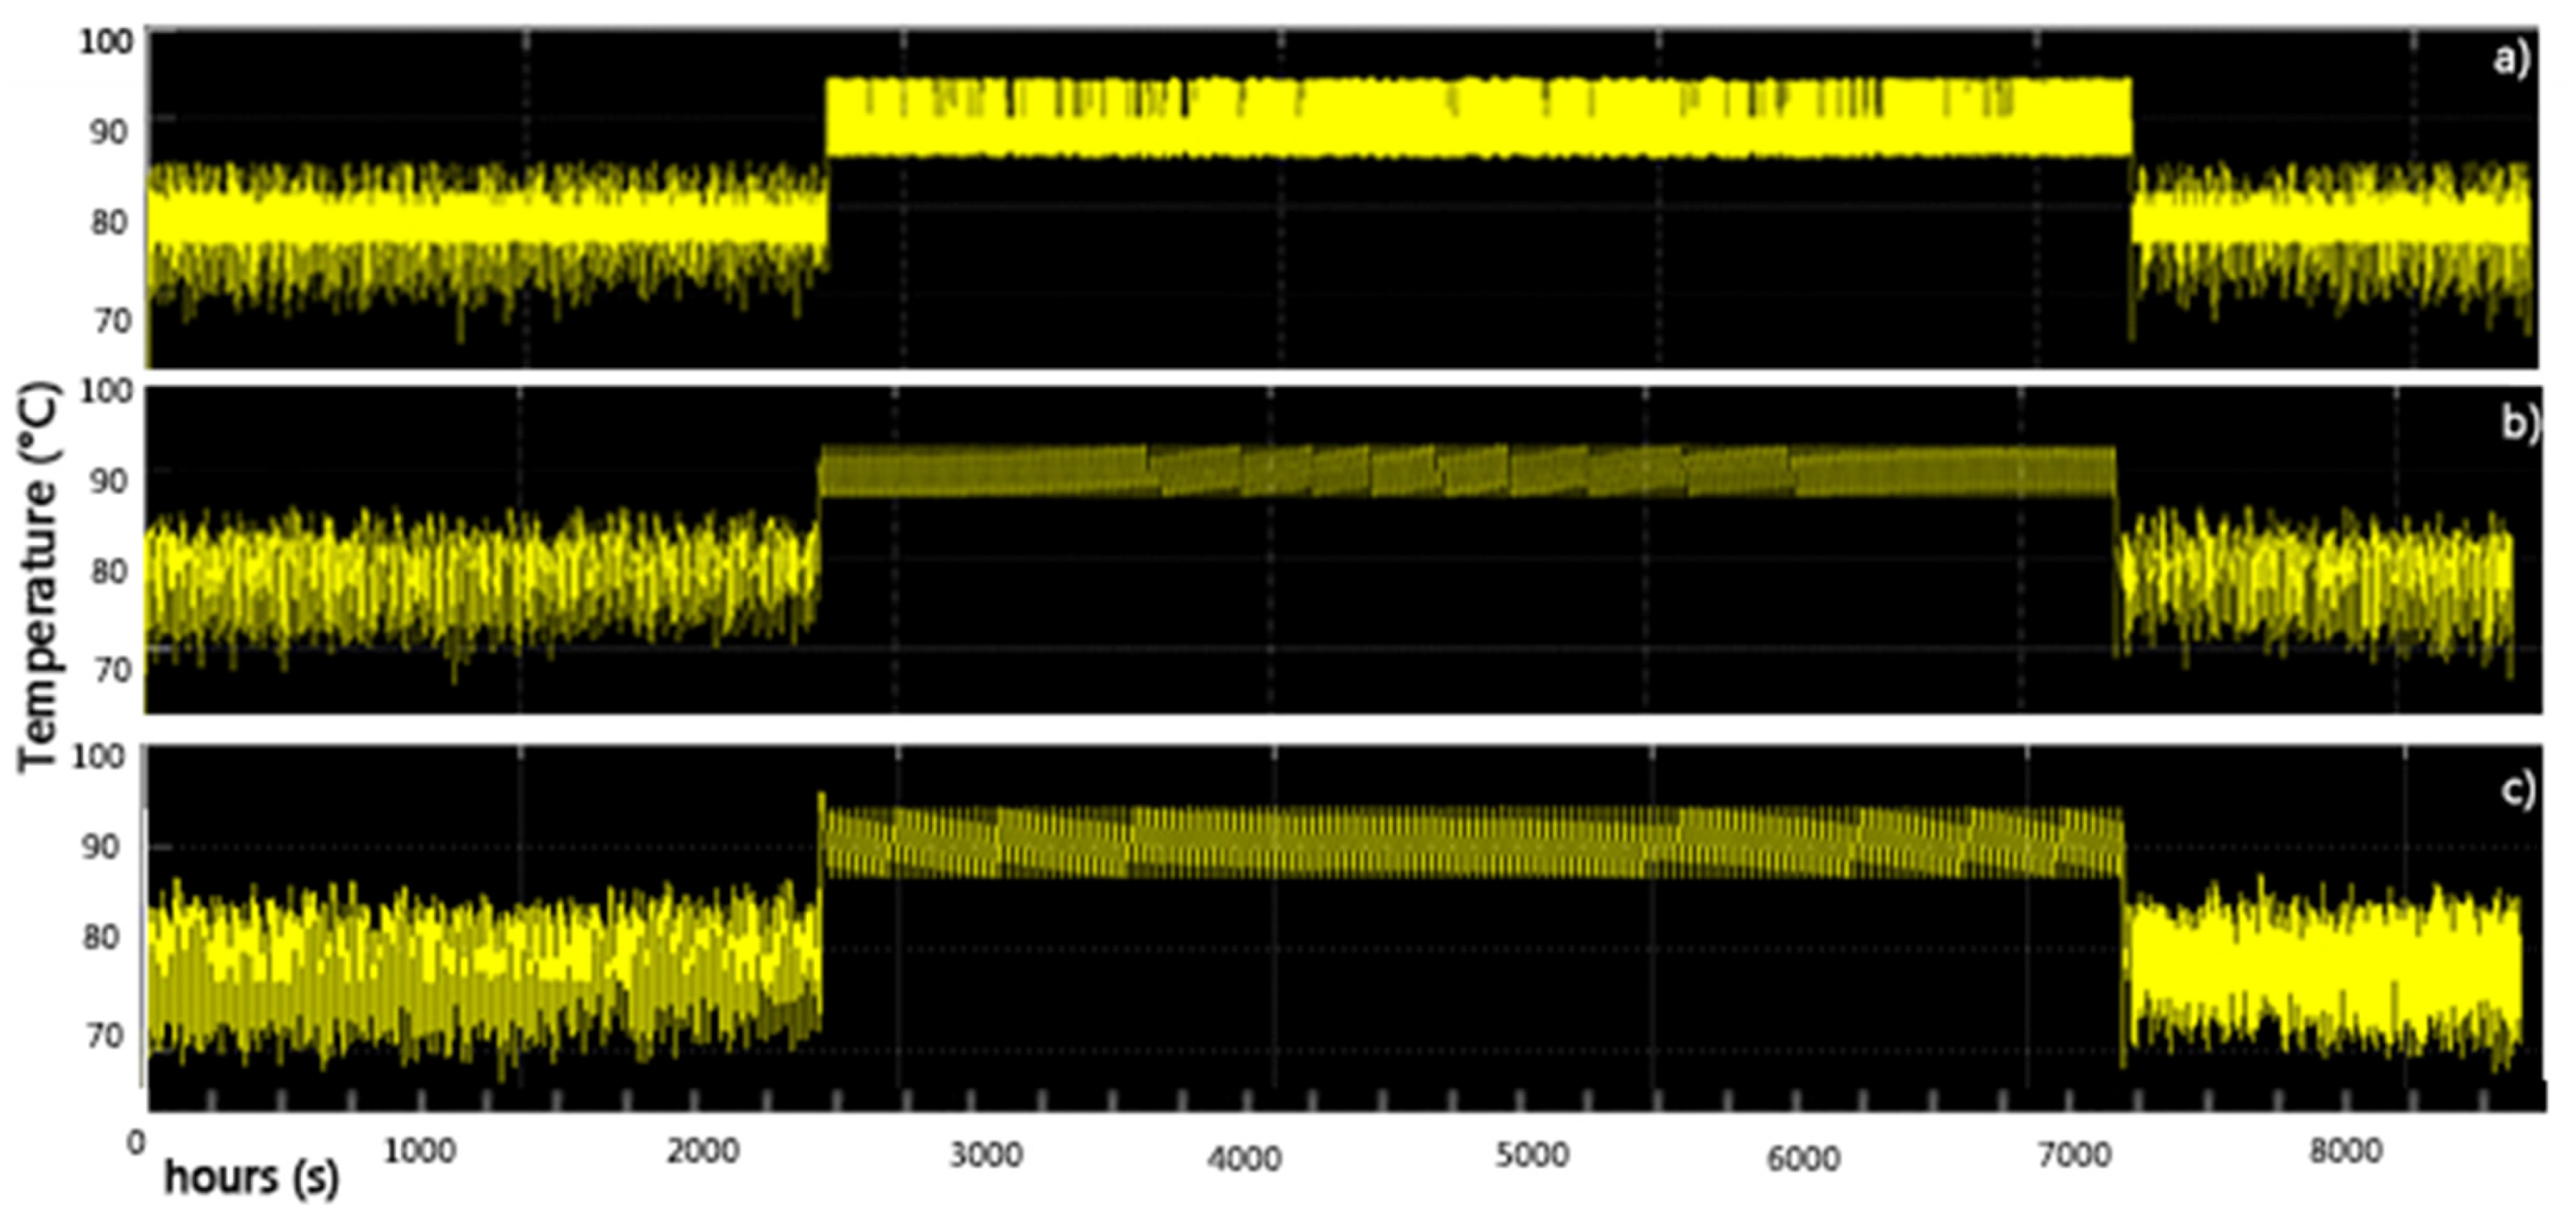Select the 7000 tick on time axis

pos(2074,1155)
